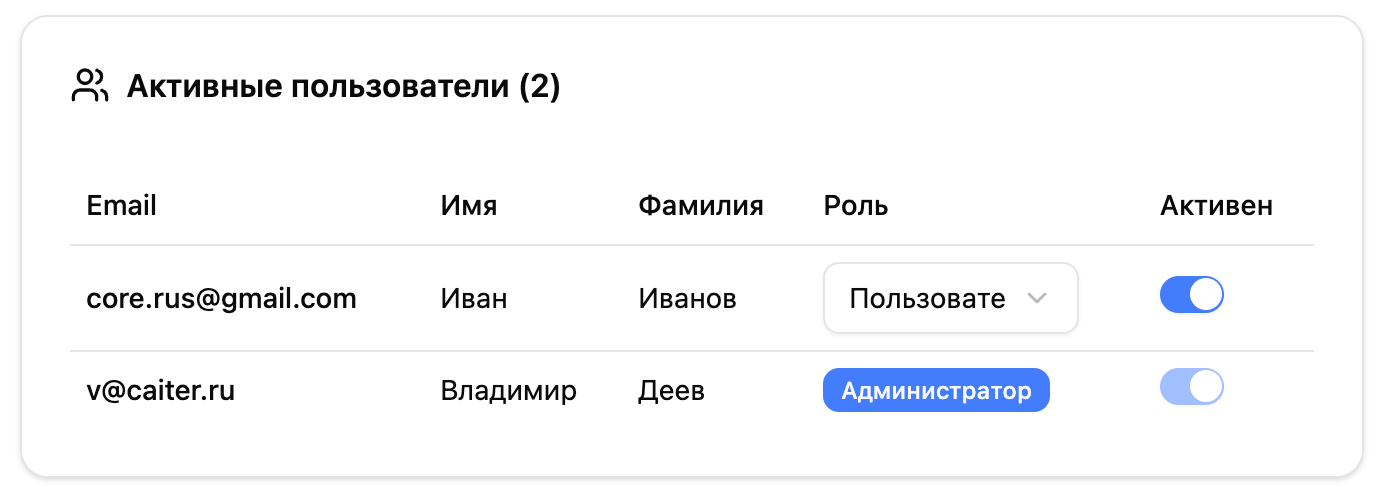Select the first name Владимир cell
The width and height of the screenshot is (1382, 500).
click(x=508, y=390)
